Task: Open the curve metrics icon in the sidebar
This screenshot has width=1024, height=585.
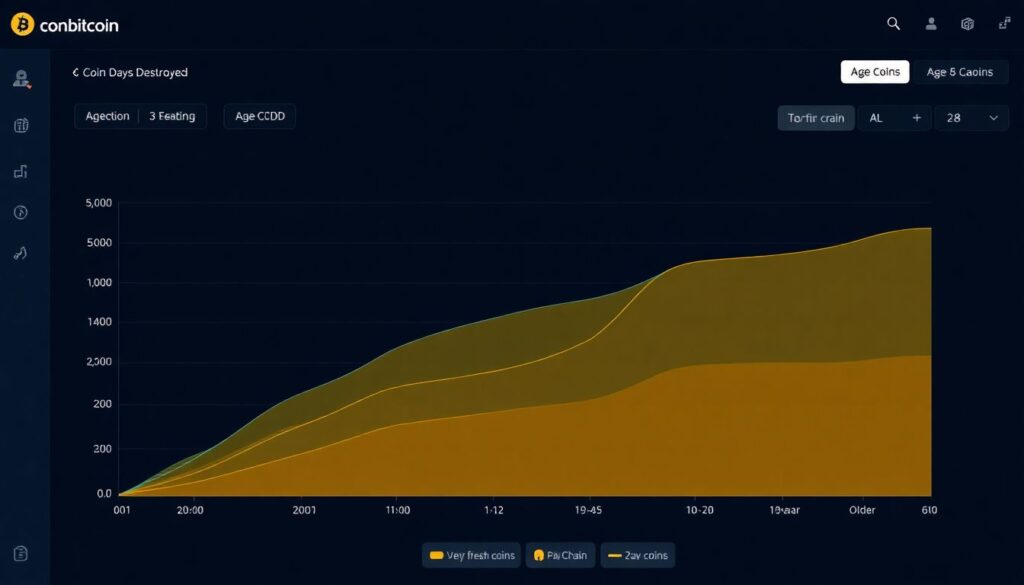Action: [20, 253]
